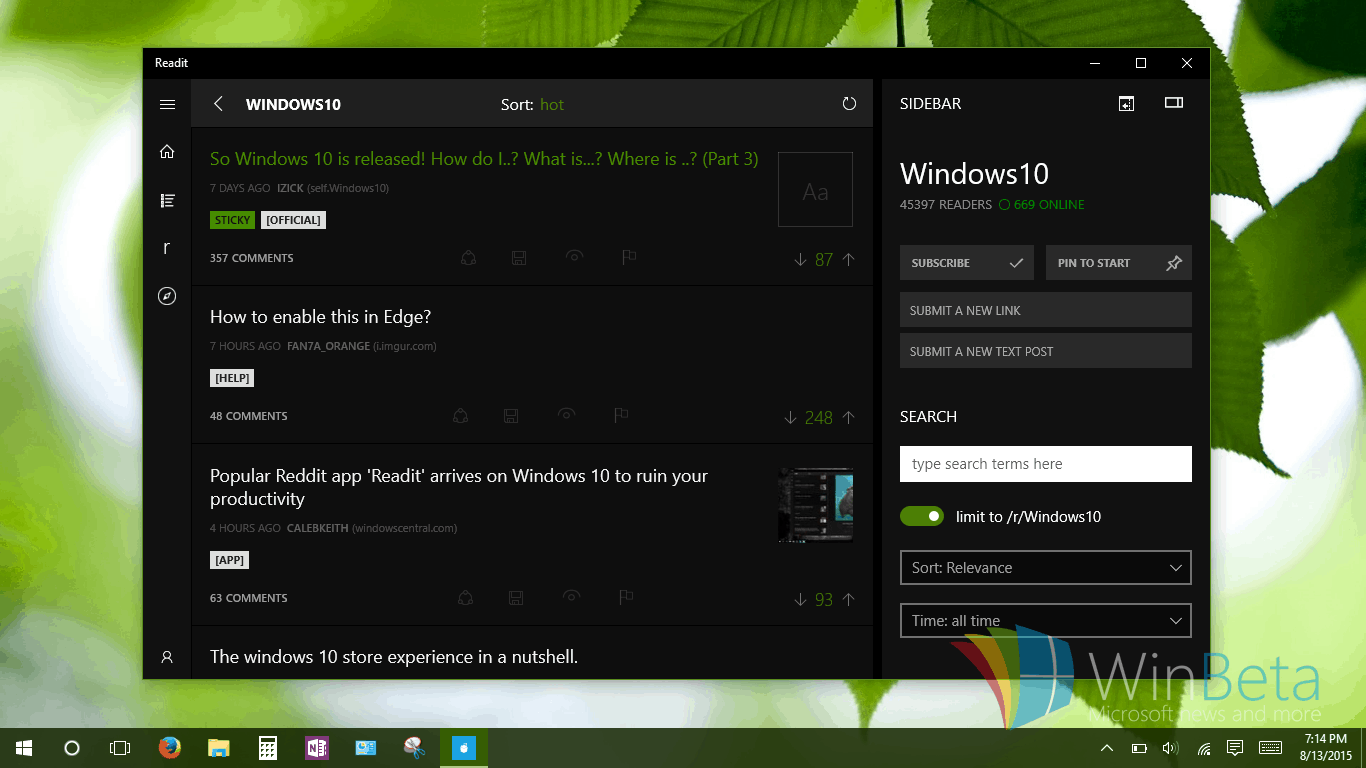
Task: Pin Windows10 subreddit to Start
Action: click(1119, 263)
